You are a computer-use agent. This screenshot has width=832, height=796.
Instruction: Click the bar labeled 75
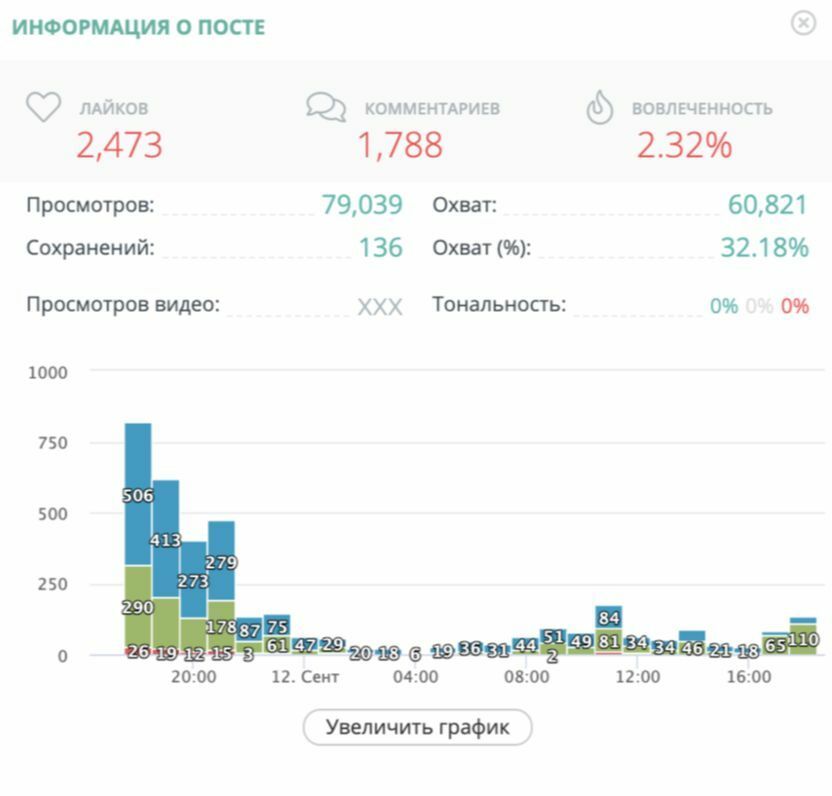(277, 626)
